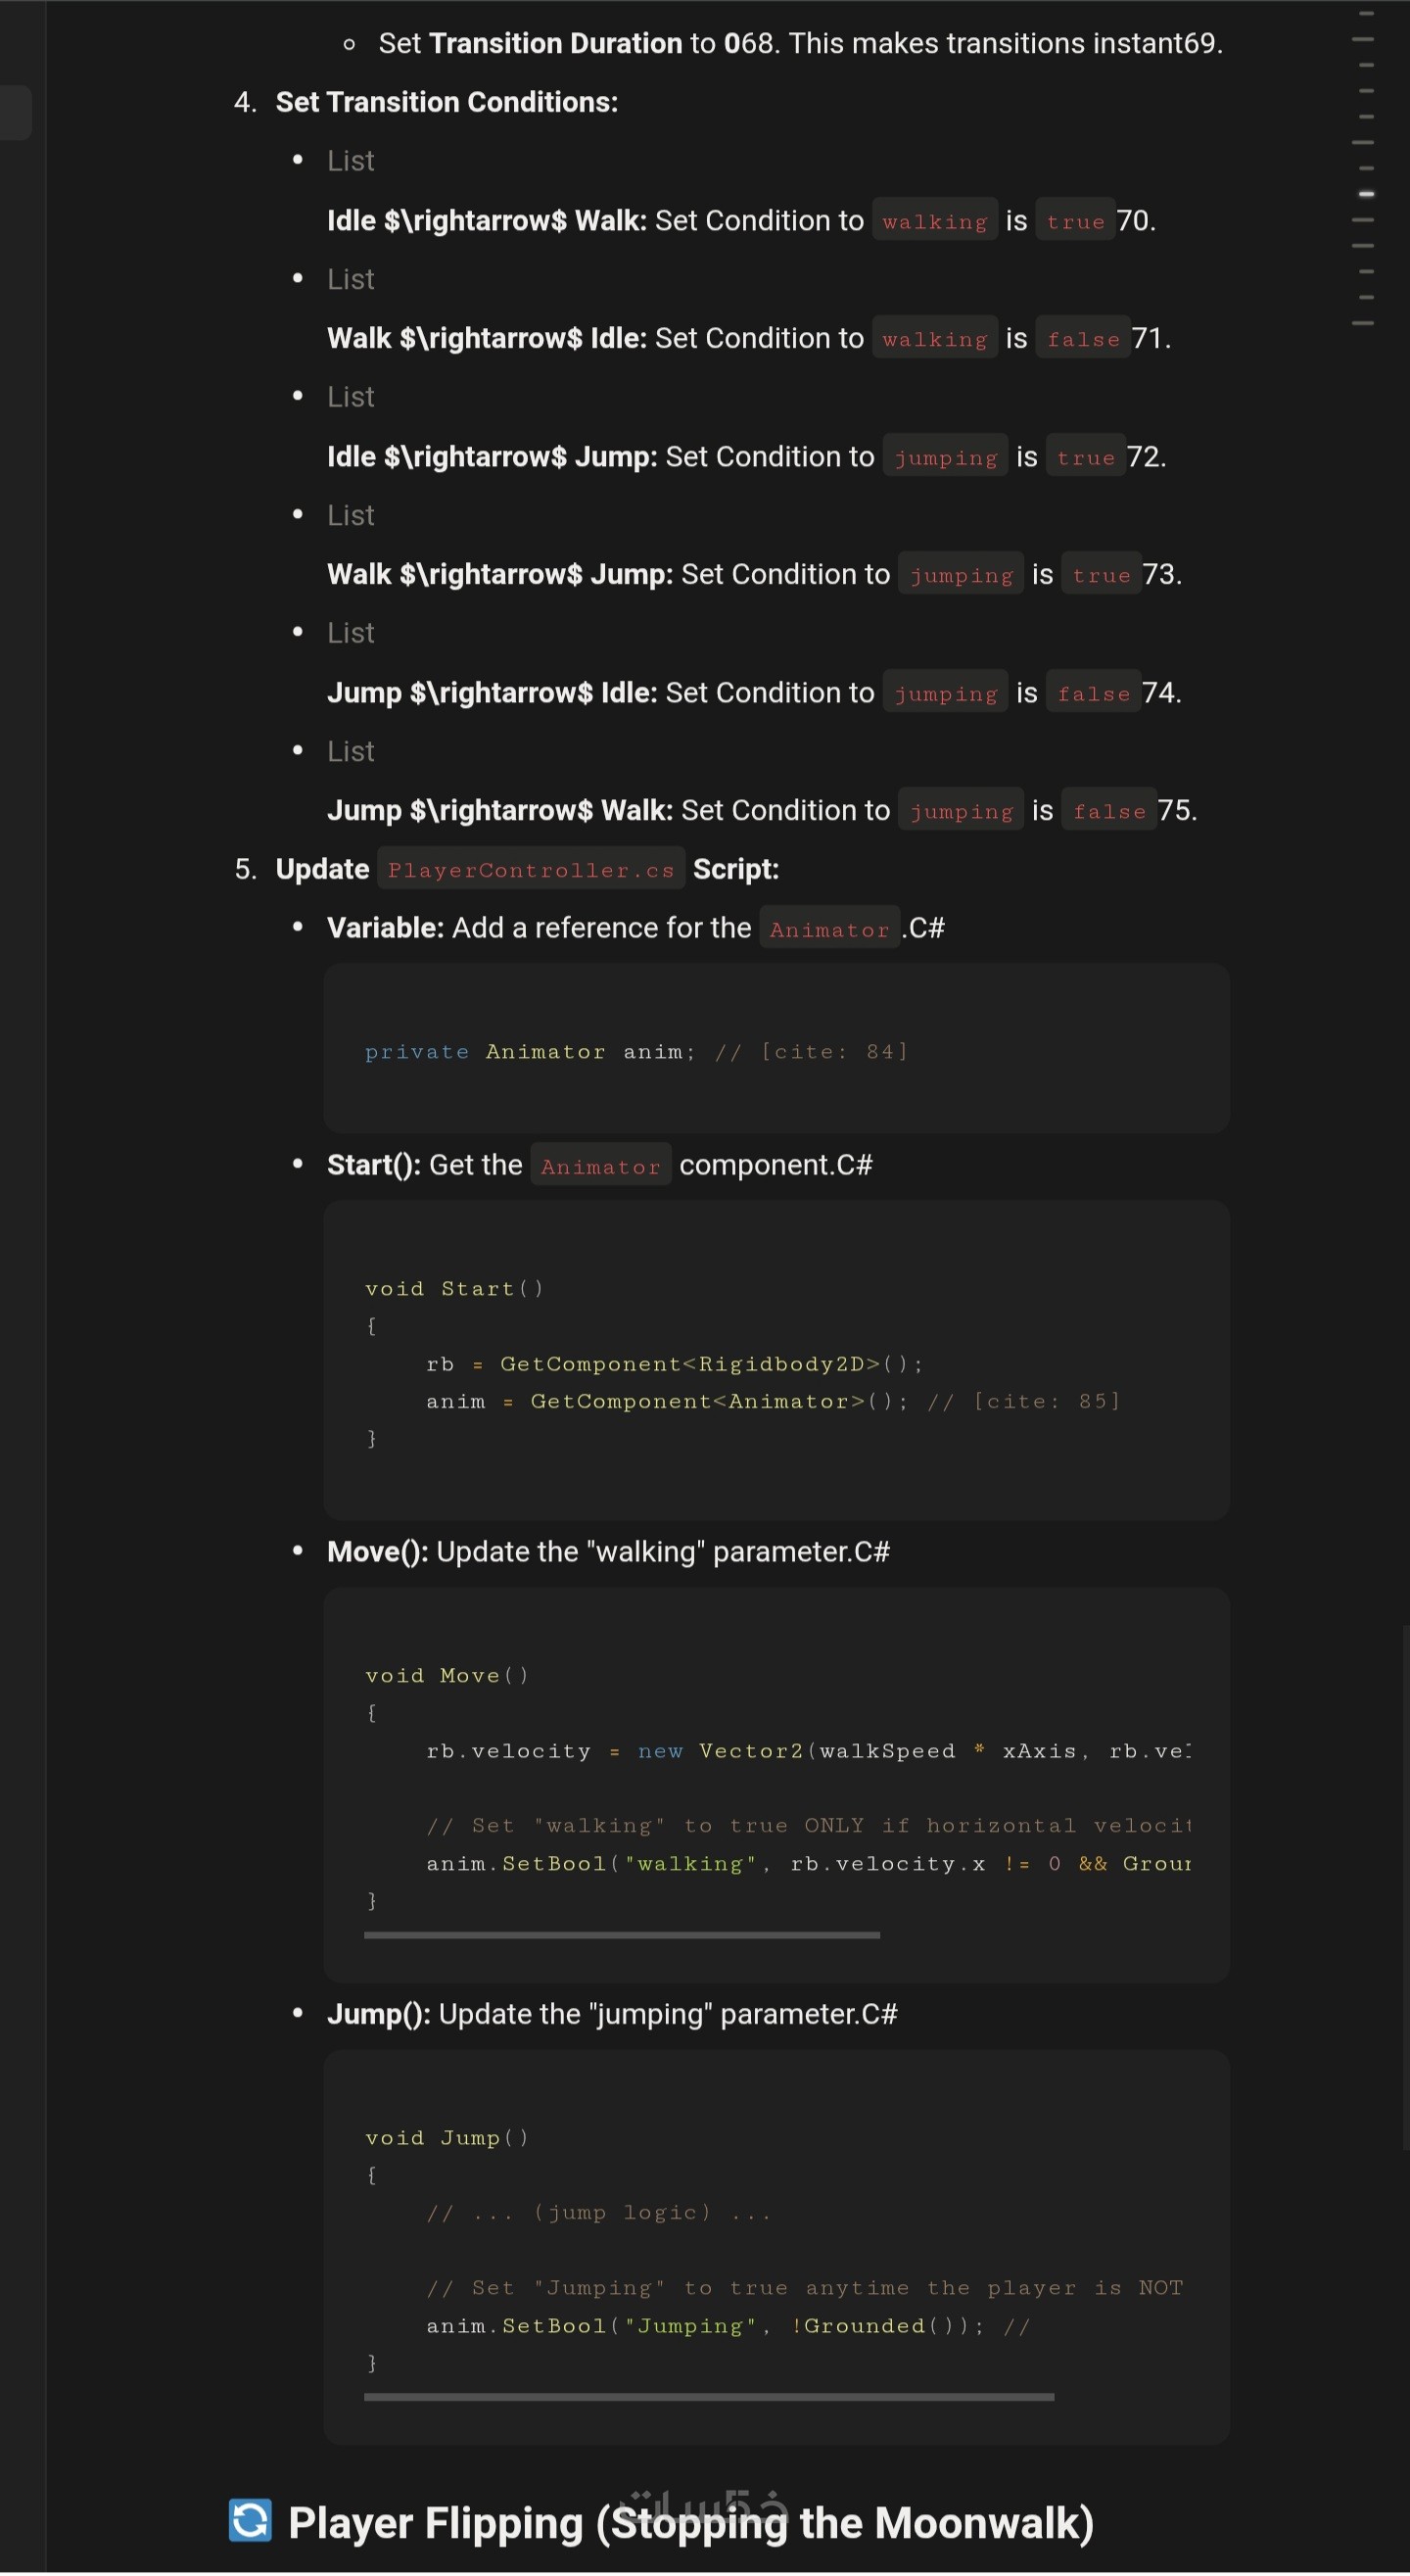This screenshot has height=2576, width=1410.
Task: Select the bottommost outline marker dash
Action: 1362,323
